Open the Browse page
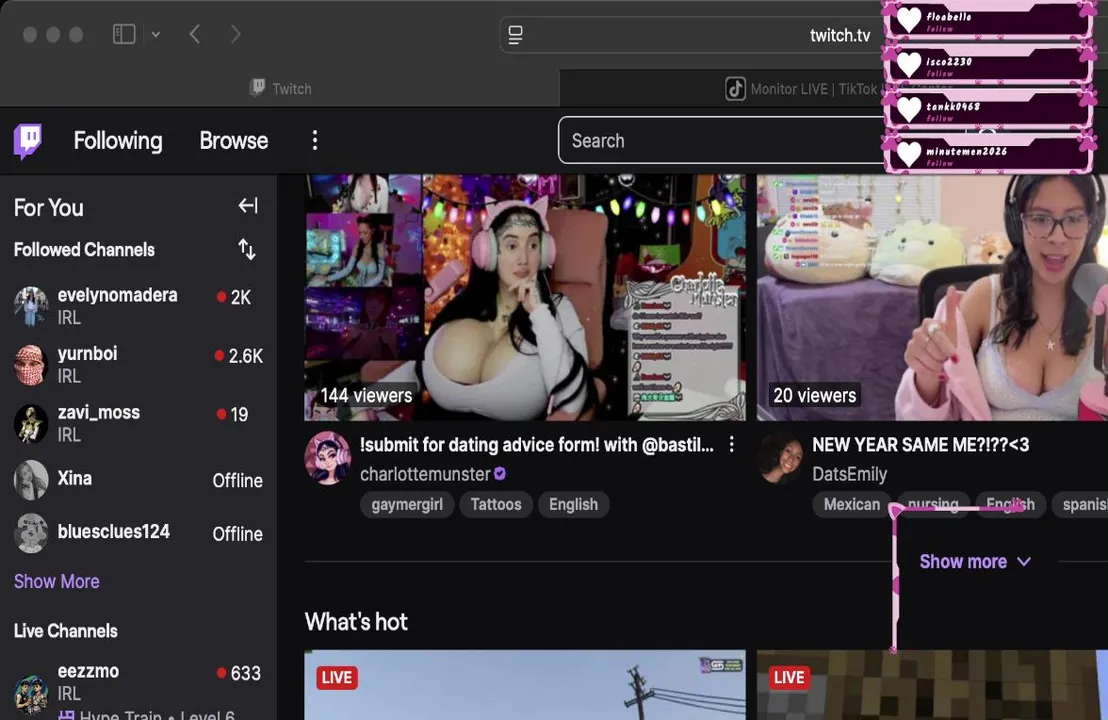Image resolution: width=1108 pixels, height=720 pixels. (x=234, y=141)
